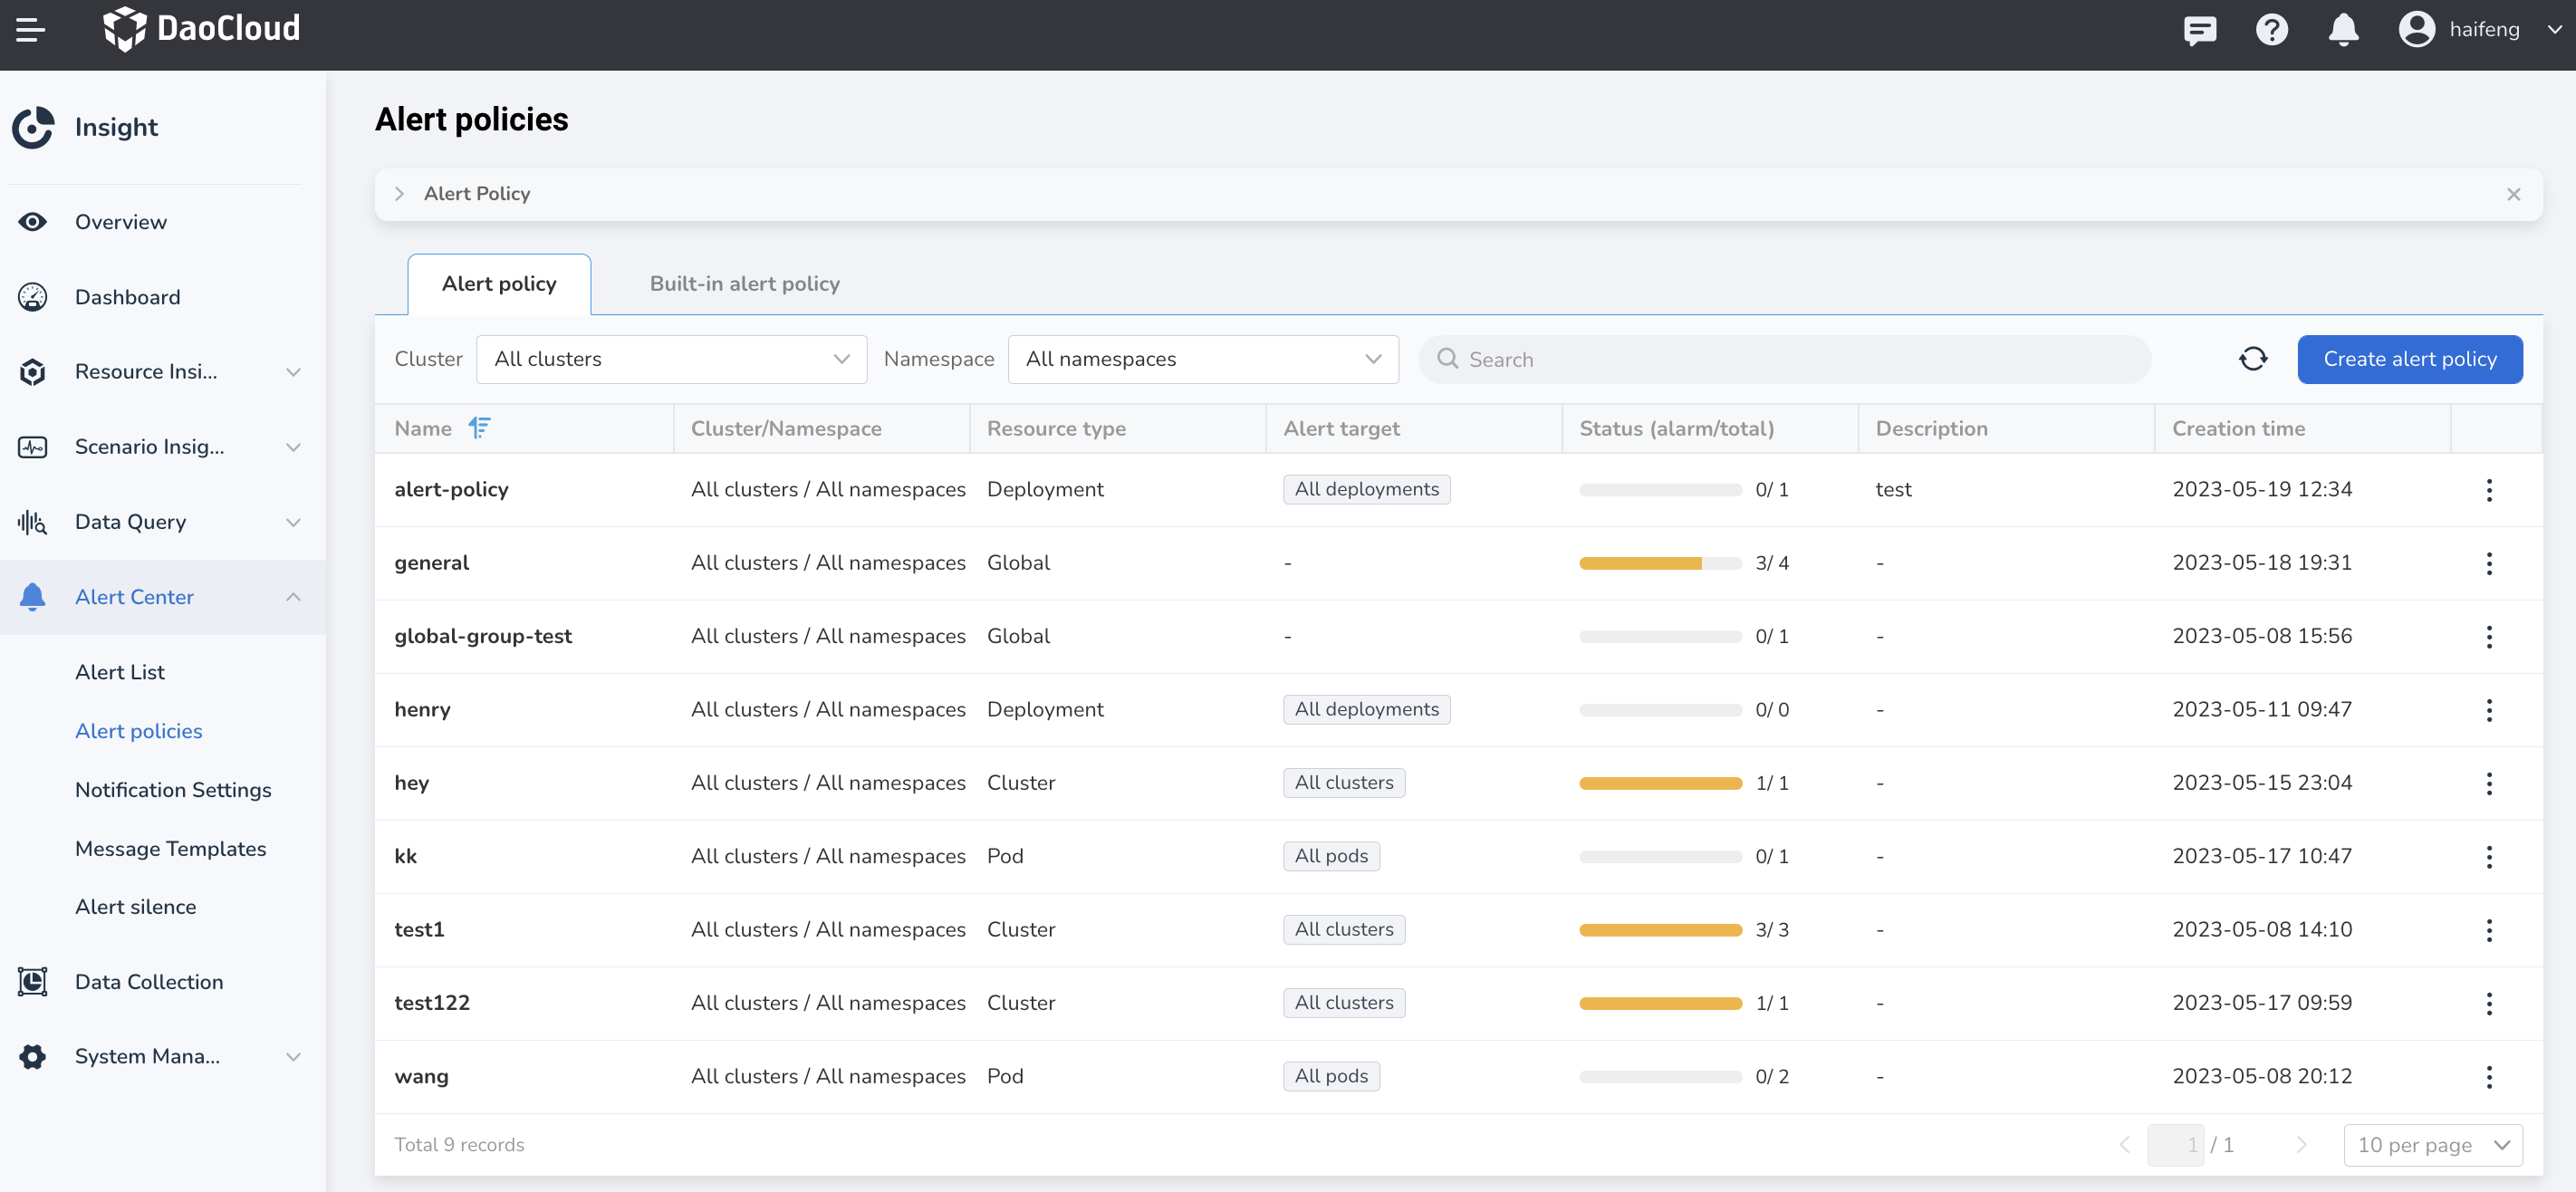Click the DaoCloud logo
The height and width of the screenshot is (1192, 2576).
tap(202, 29)
